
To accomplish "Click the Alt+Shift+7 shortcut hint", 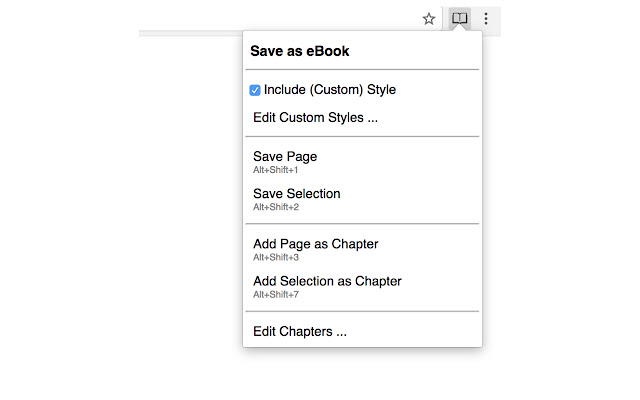I will point(276,294).
